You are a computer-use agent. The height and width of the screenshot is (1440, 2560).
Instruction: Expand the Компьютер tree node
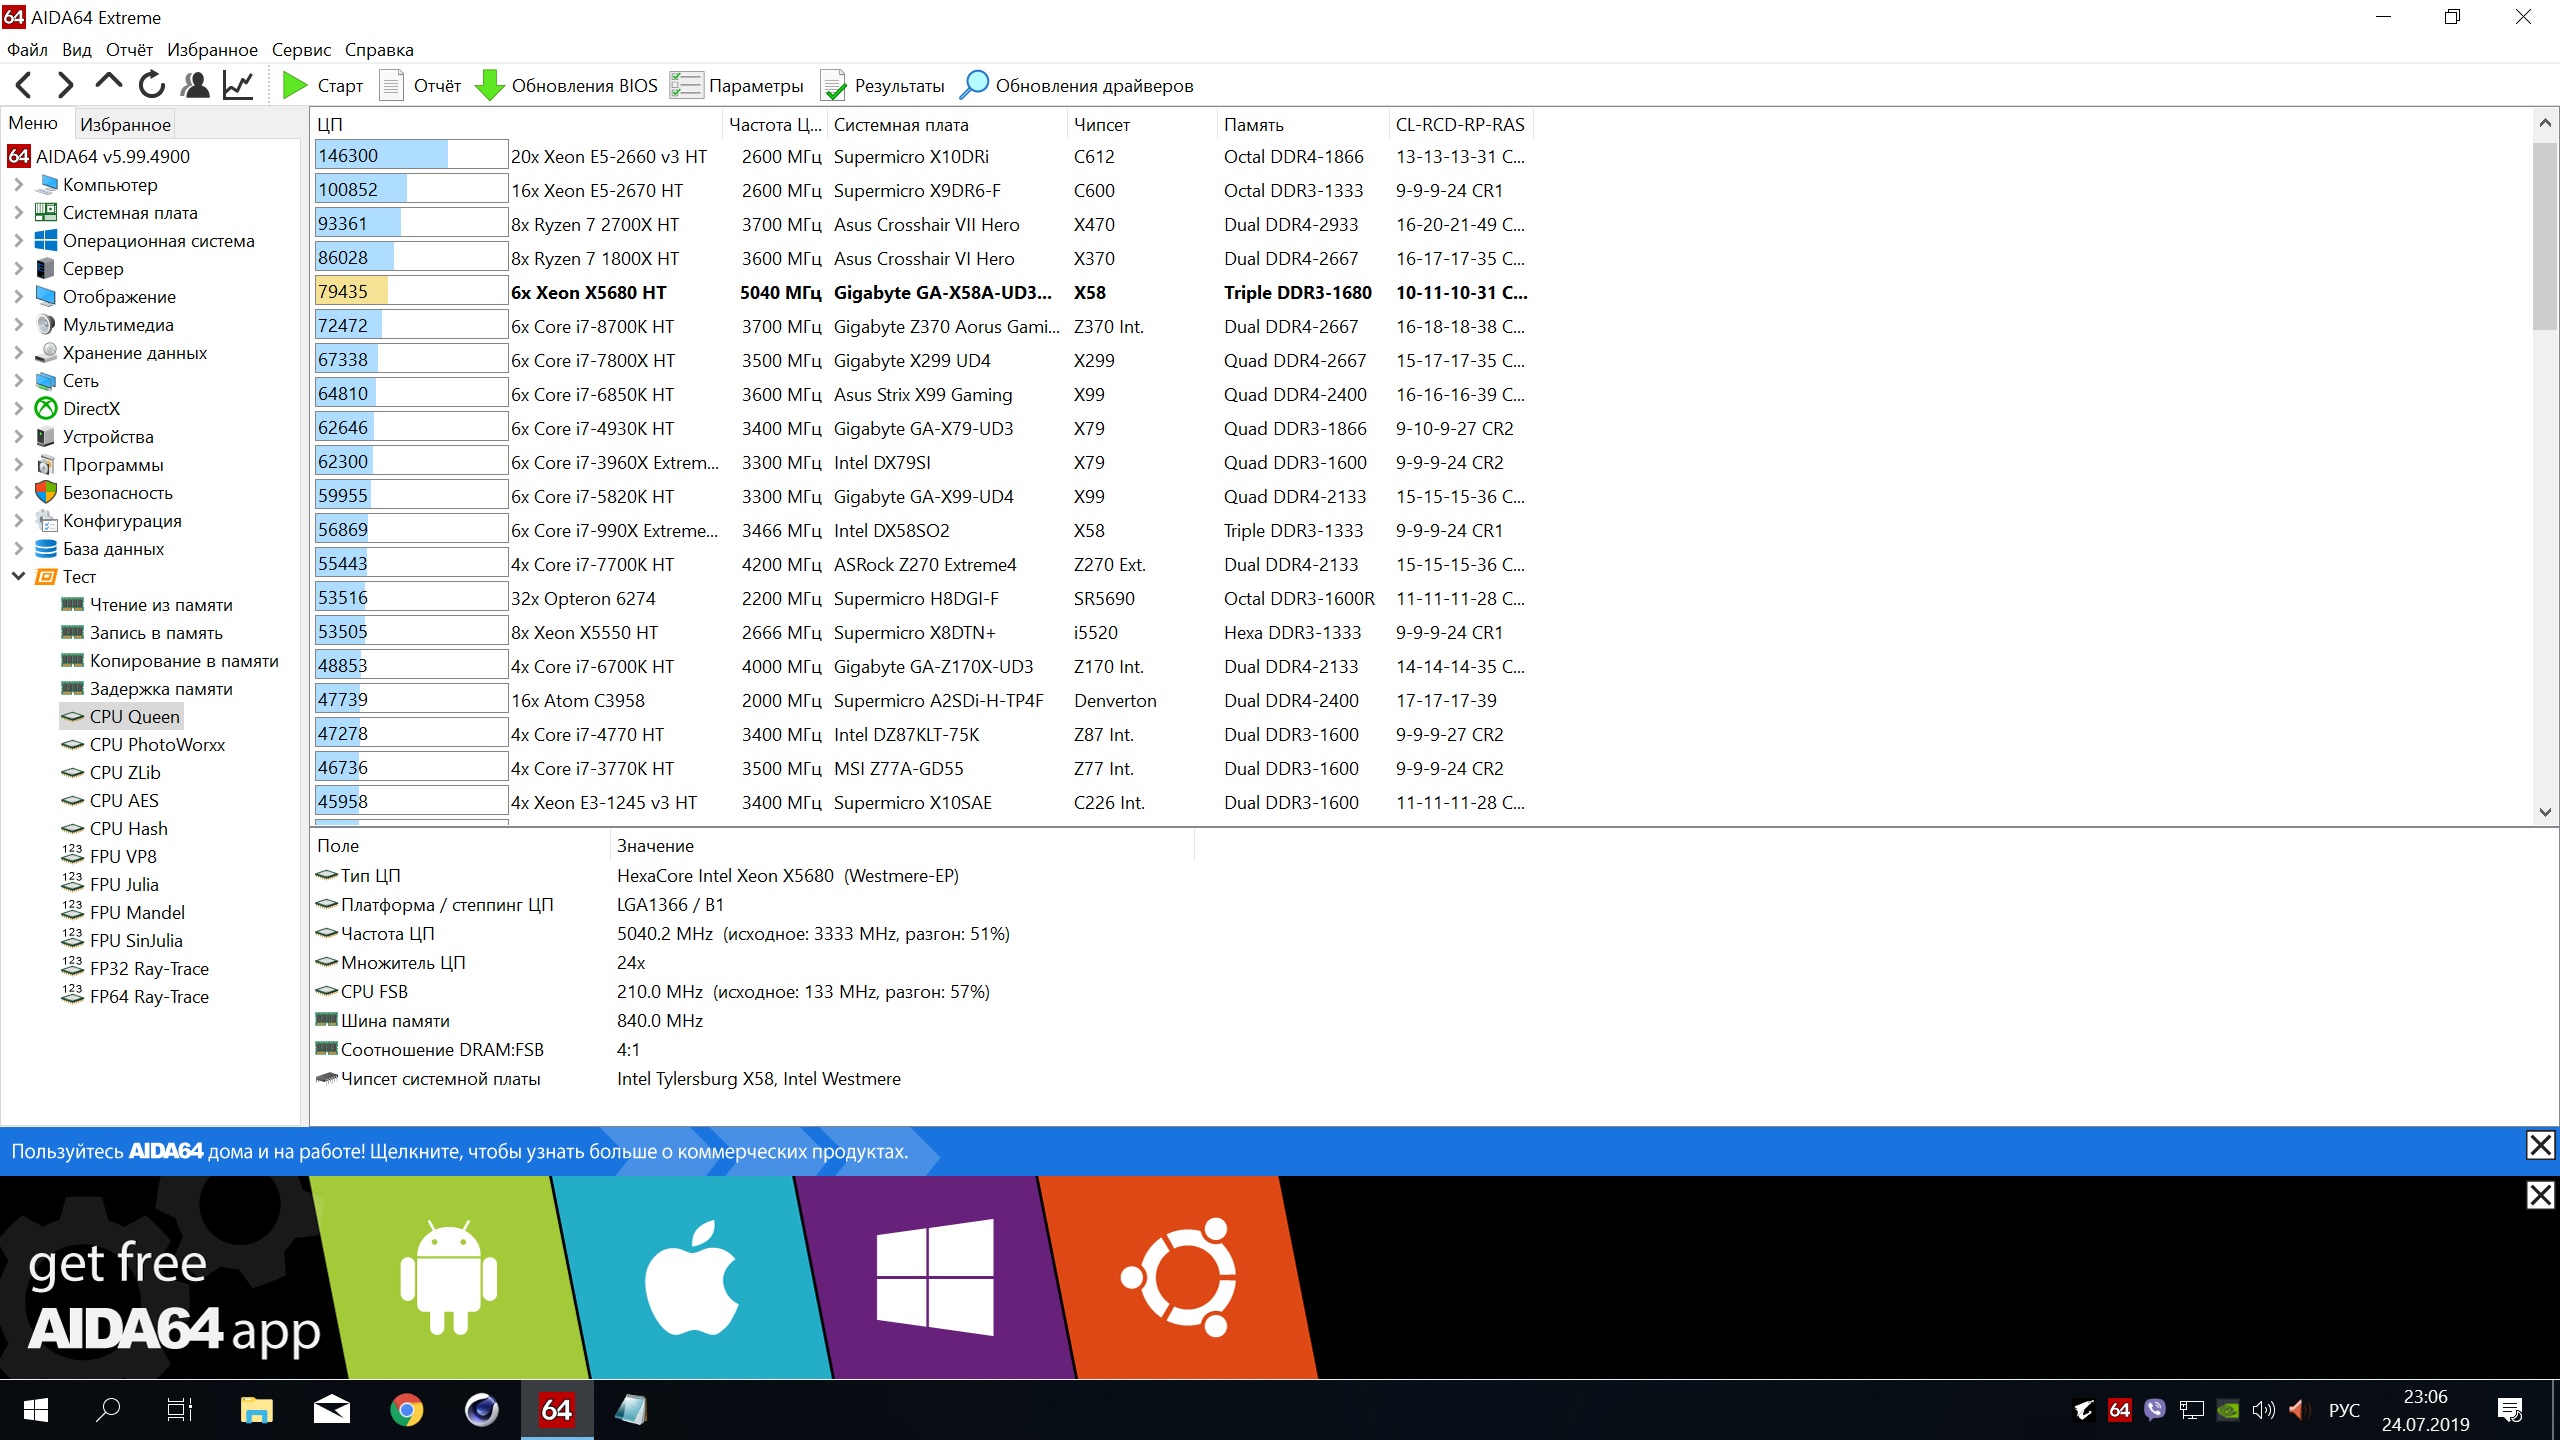[18, 185]
